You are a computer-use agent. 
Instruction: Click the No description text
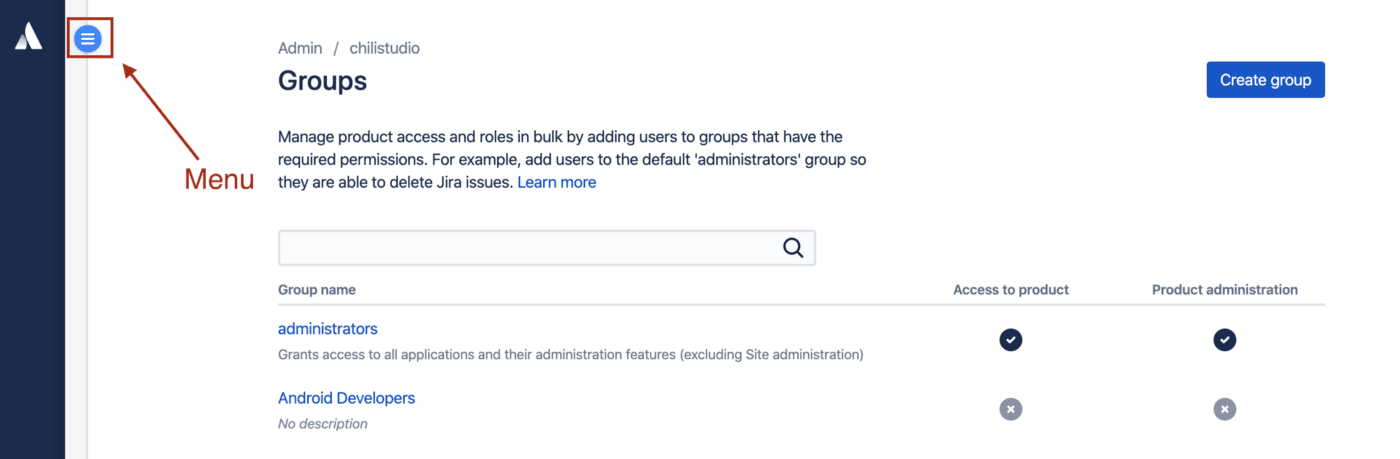pos(323,424)
